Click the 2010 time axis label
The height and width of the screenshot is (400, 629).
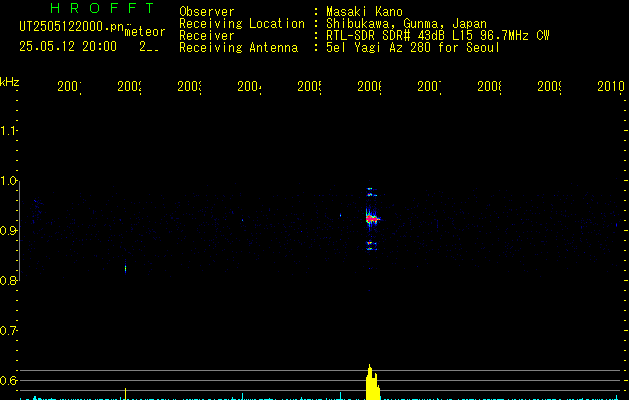pos(611,86)
